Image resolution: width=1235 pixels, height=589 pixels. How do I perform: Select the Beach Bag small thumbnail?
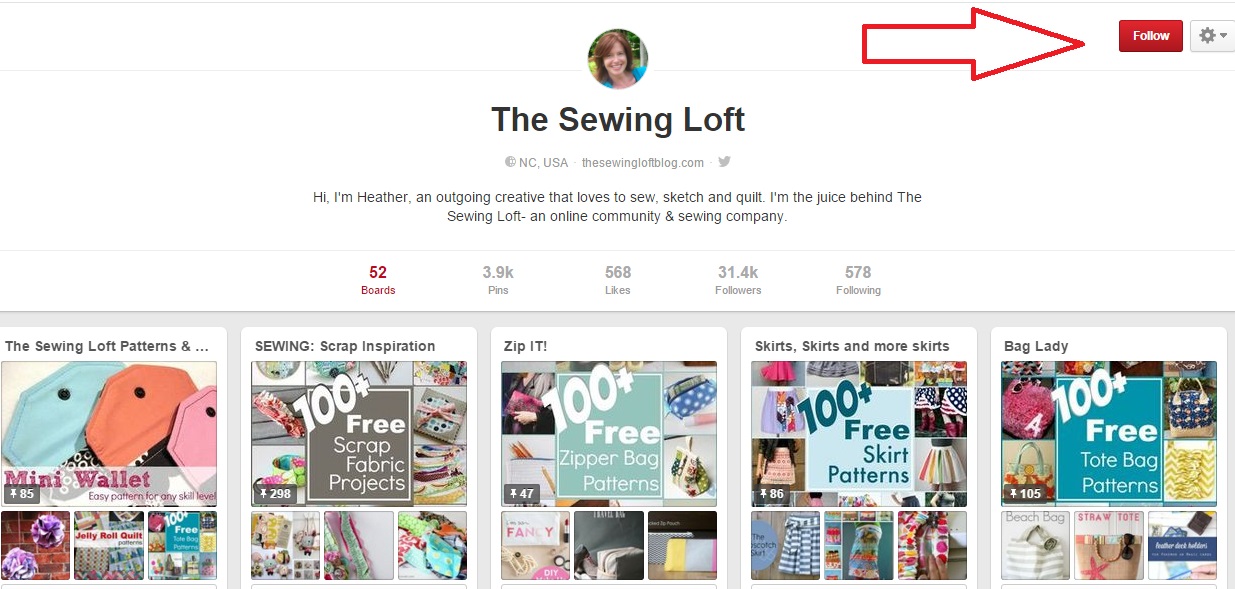pyautogui.click(x=1036, y=546)
